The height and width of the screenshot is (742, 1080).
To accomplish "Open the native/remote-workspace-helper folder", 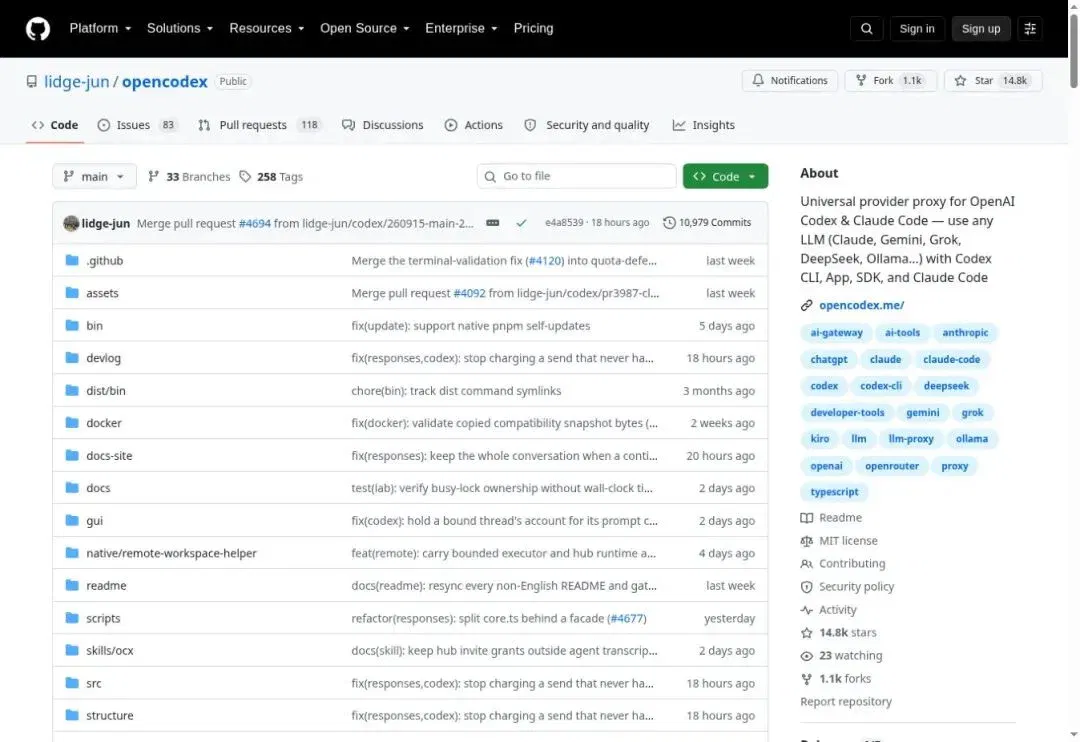I will [x=171, y=553].
